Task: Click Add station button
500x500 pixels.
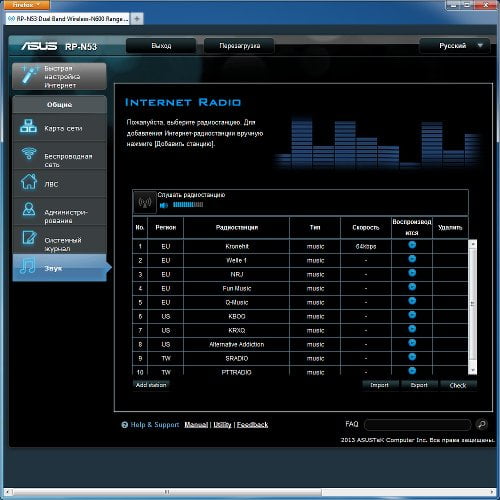Action: click(x=151, y=385)
